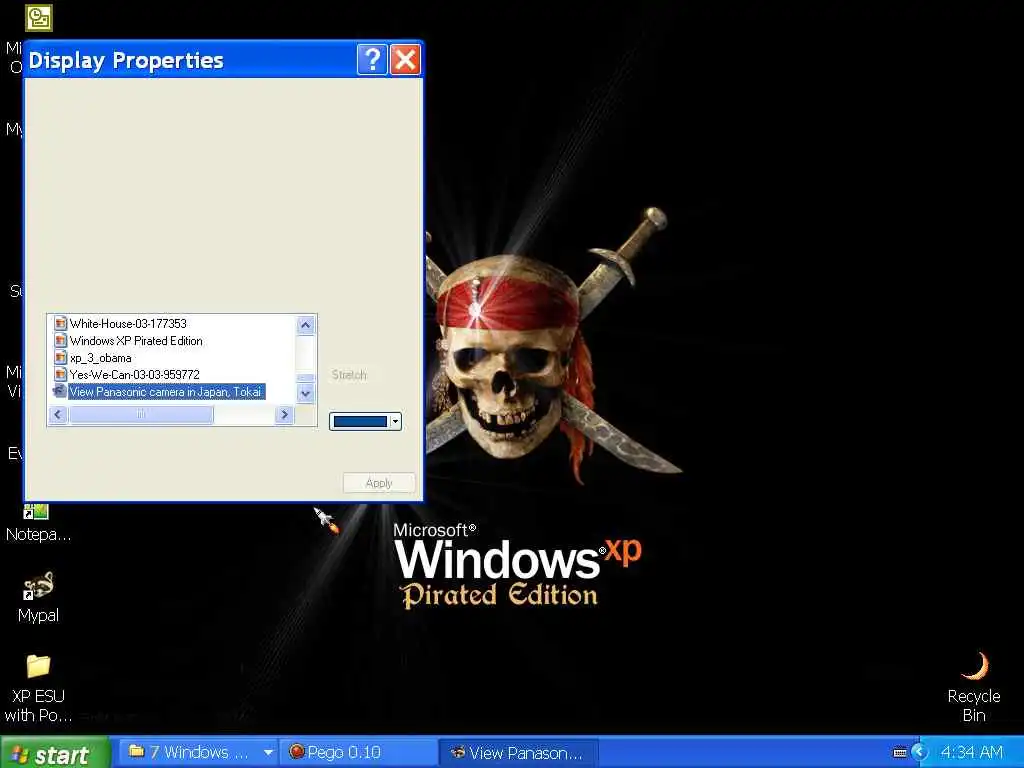This screenshot has height=768, width=1024.
Task: Select the desktop icon above Display Properties window
Action: (x=39, y=18)
